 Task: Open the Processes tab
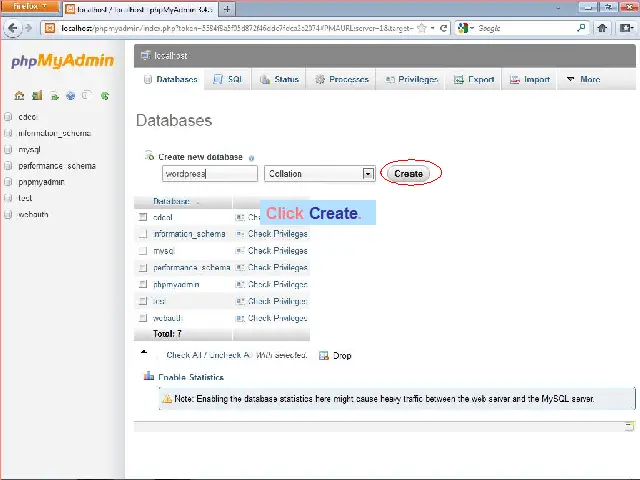342,79
